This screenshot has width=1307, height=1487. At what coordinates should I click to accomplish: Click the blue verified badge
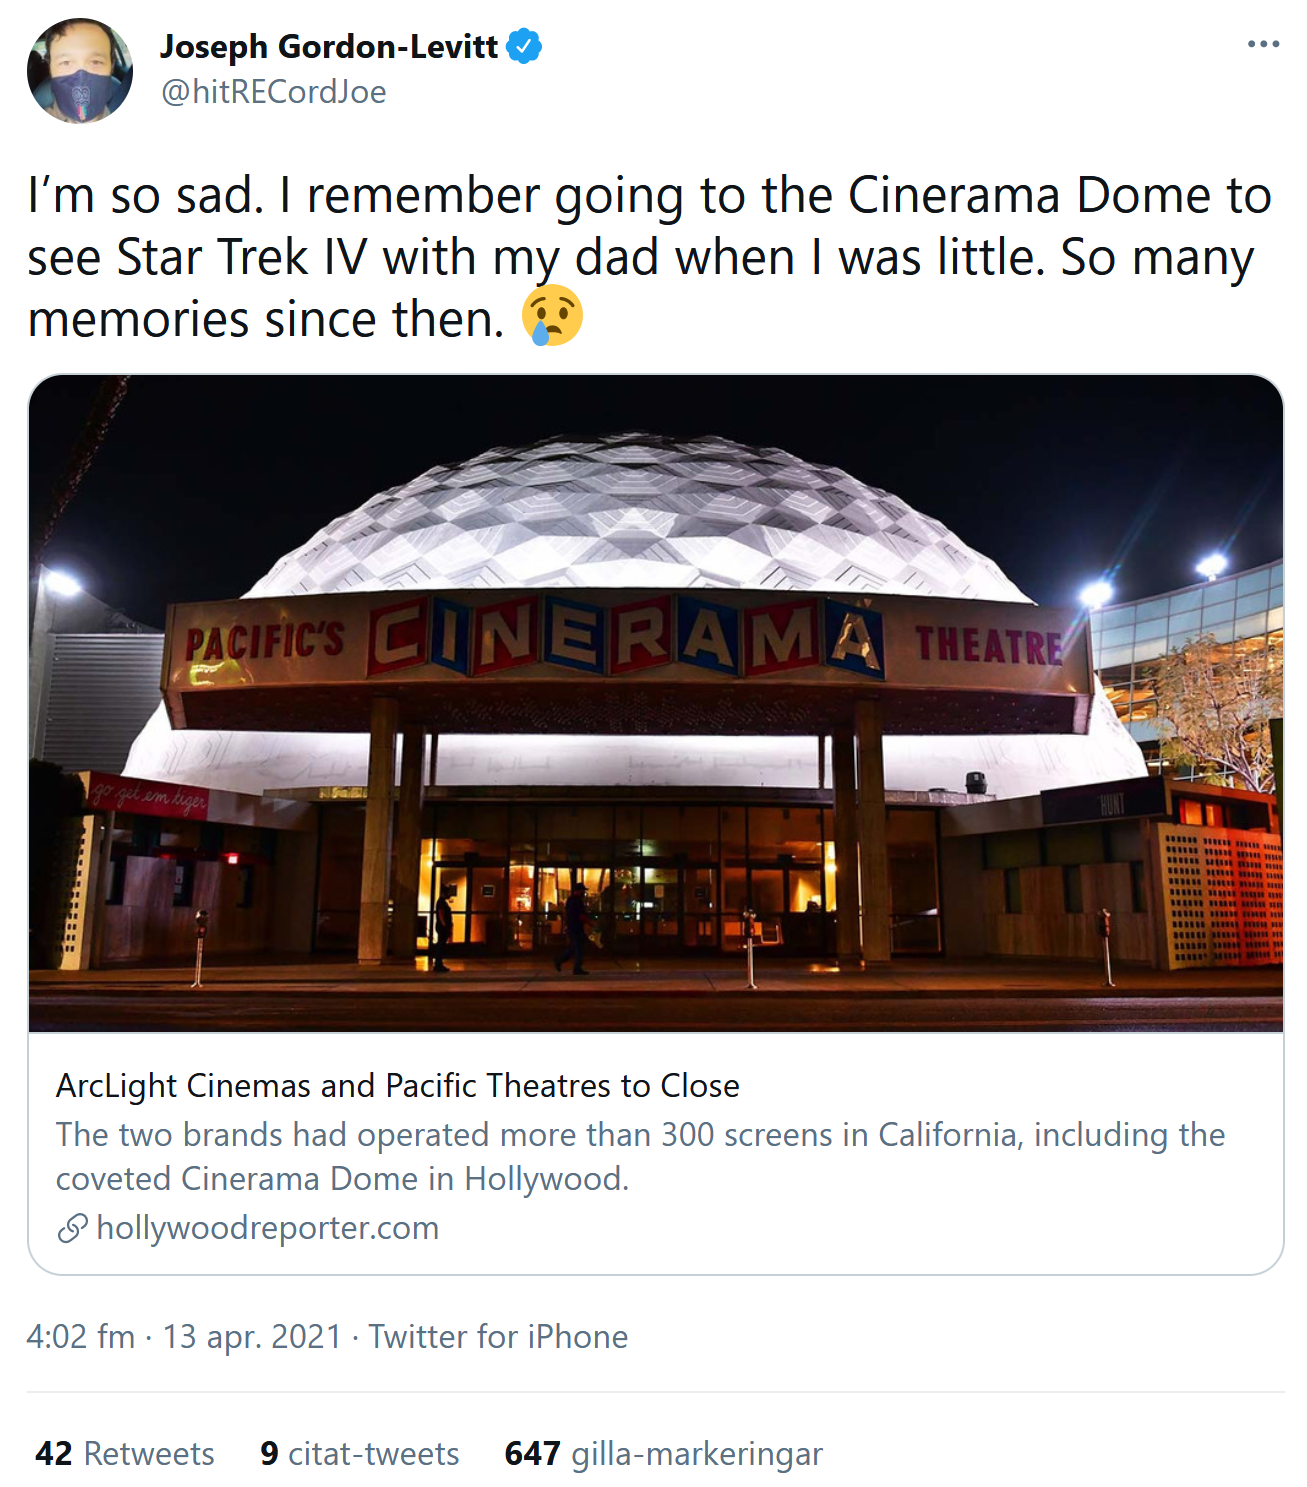524,46
